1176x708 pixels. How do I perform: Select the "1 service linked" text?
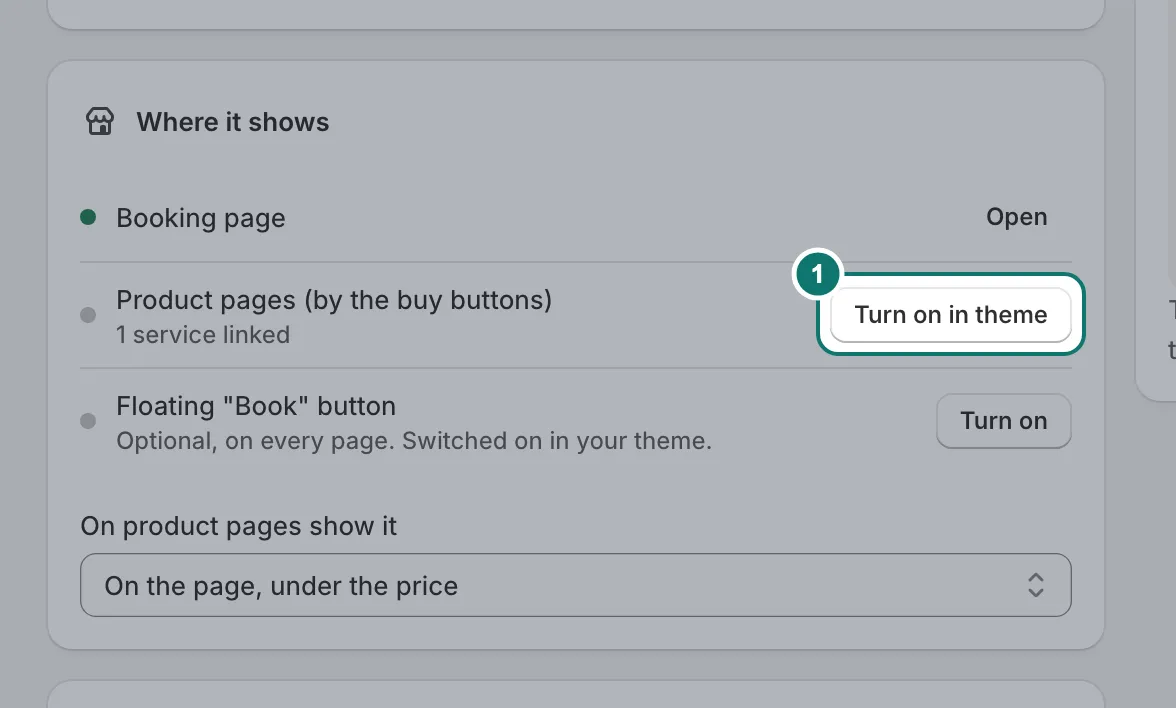pyautogui.click(x=202, y=334)
